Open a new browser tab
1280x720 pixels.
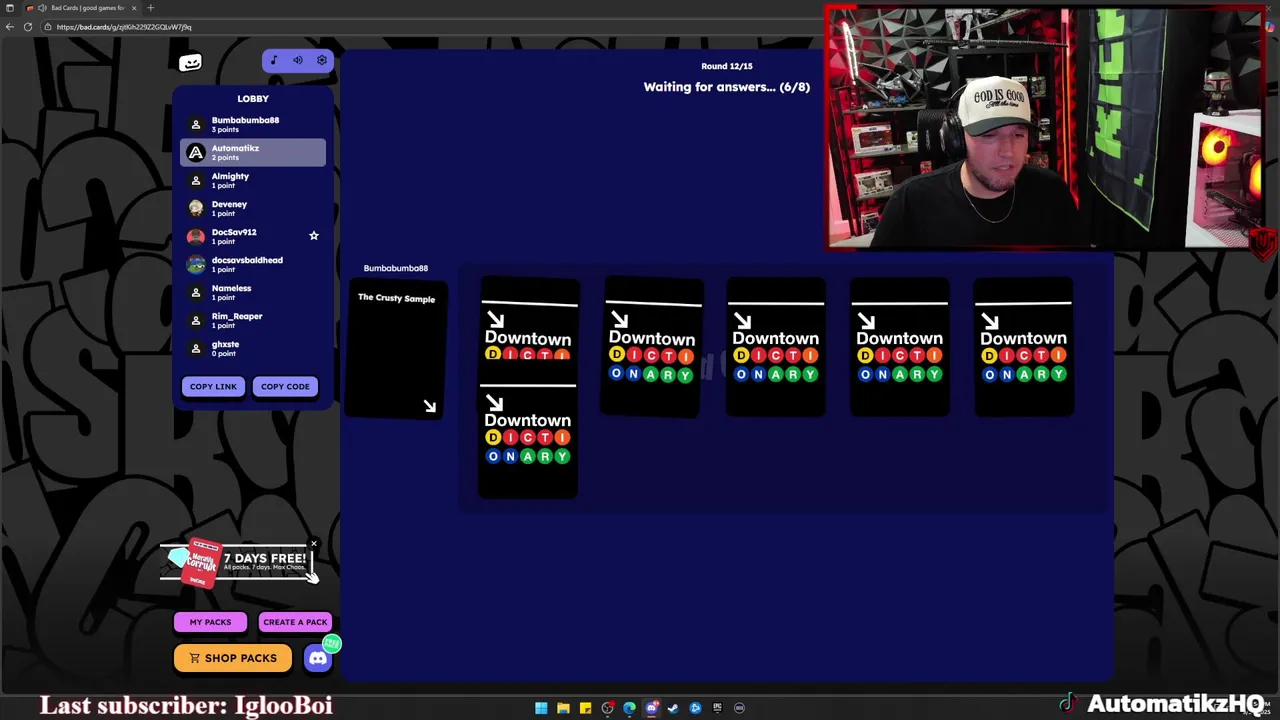click(151, 8)
